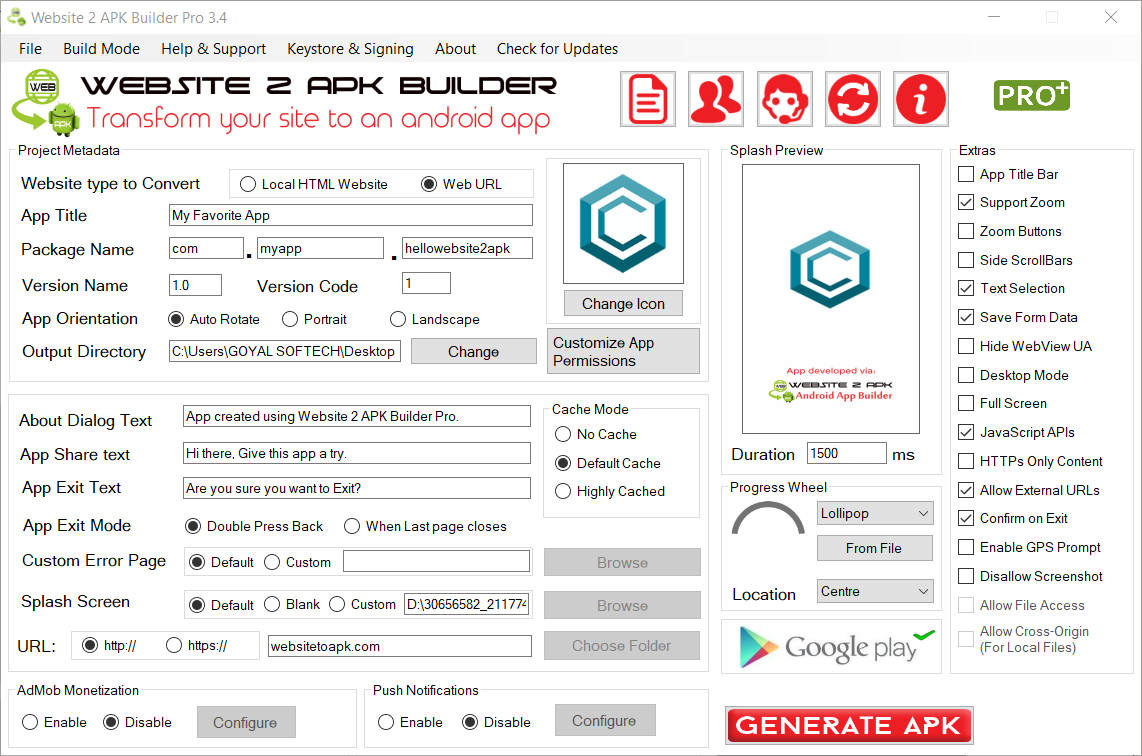Enable the App Title Bar option
Image resolution: width=1142 pixels, height=756 pixels.
pos(966,174)
